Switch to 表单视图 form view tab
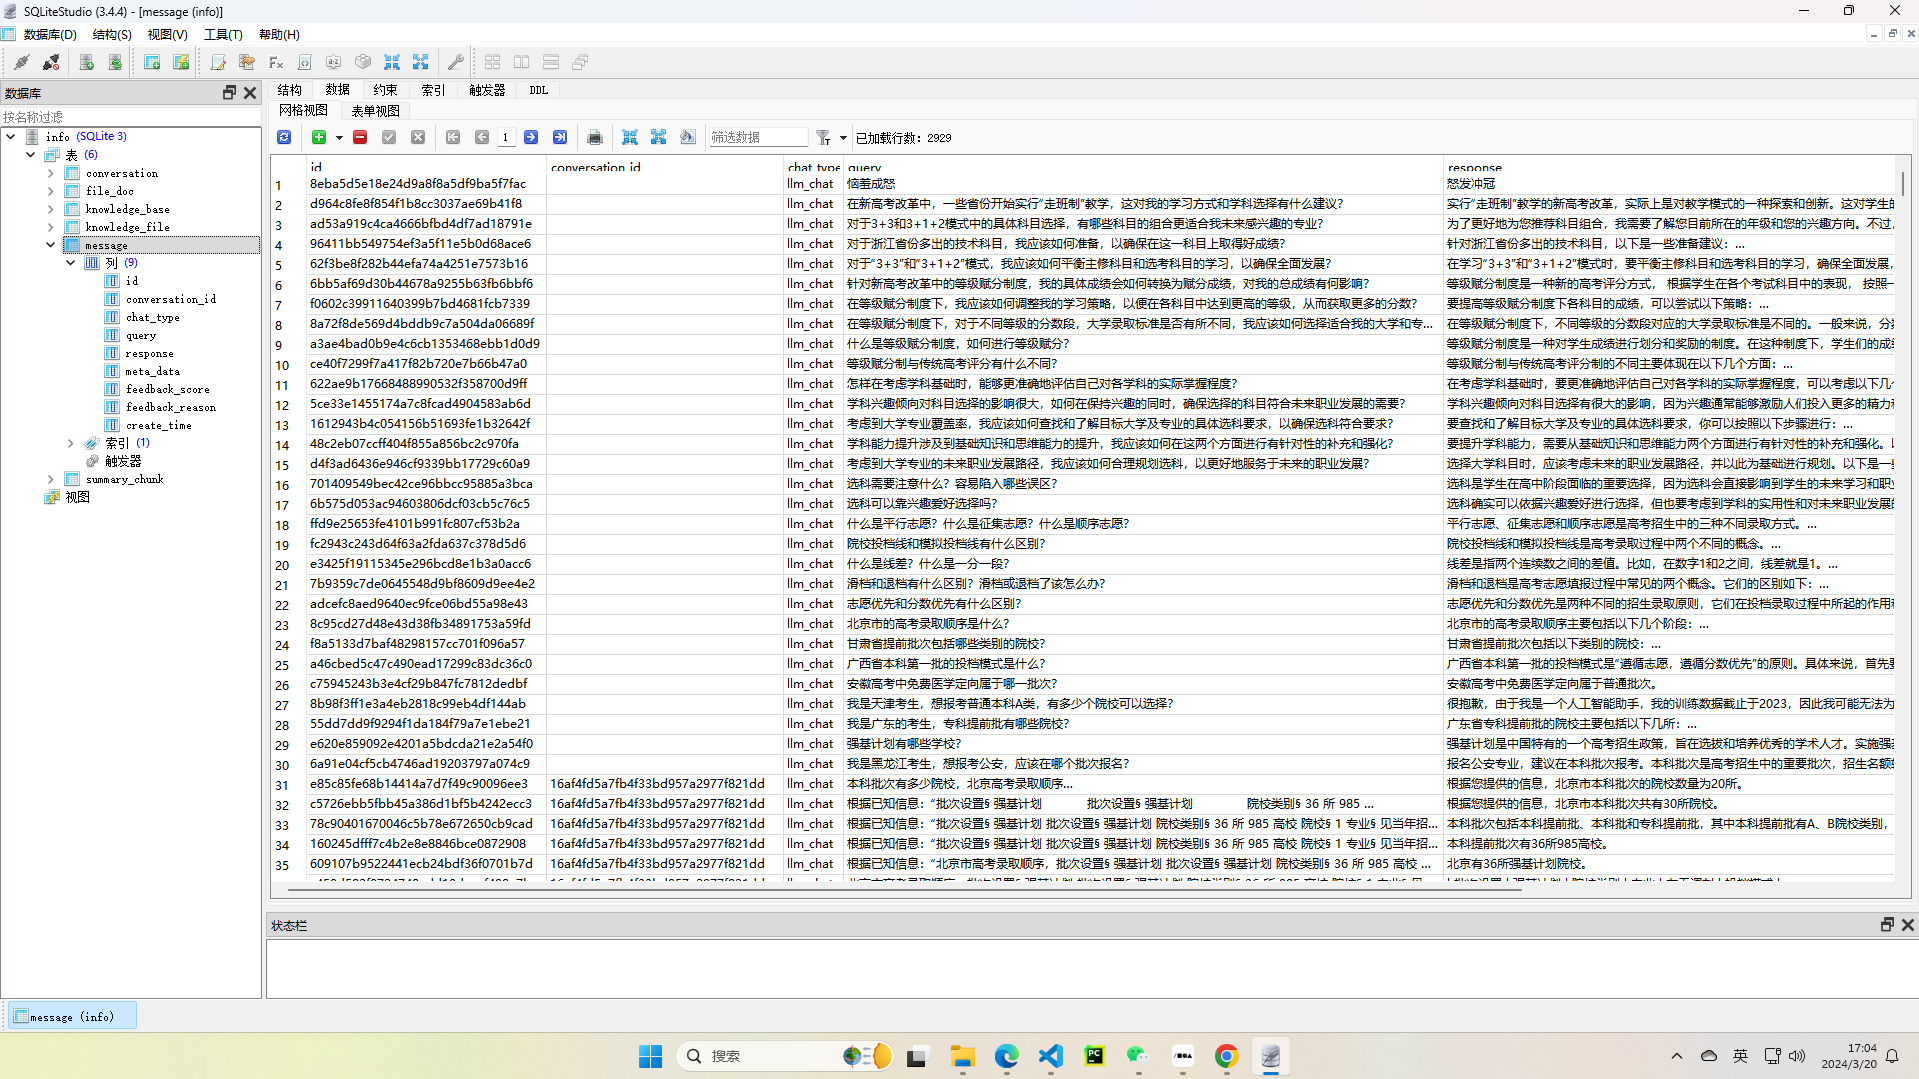Image resolution: width=1919 pixels, height=1079 pixels. pos(375,111)
